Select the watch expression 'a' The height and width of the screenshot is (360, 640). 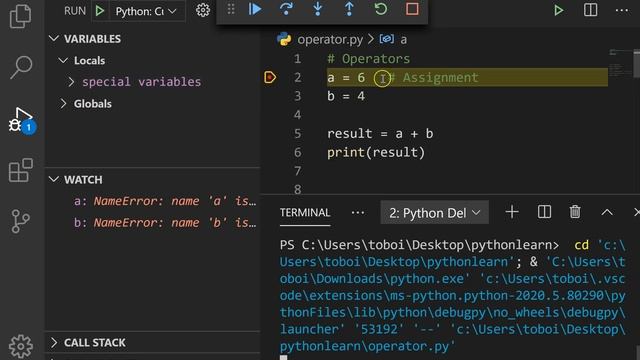click(165, 201)
